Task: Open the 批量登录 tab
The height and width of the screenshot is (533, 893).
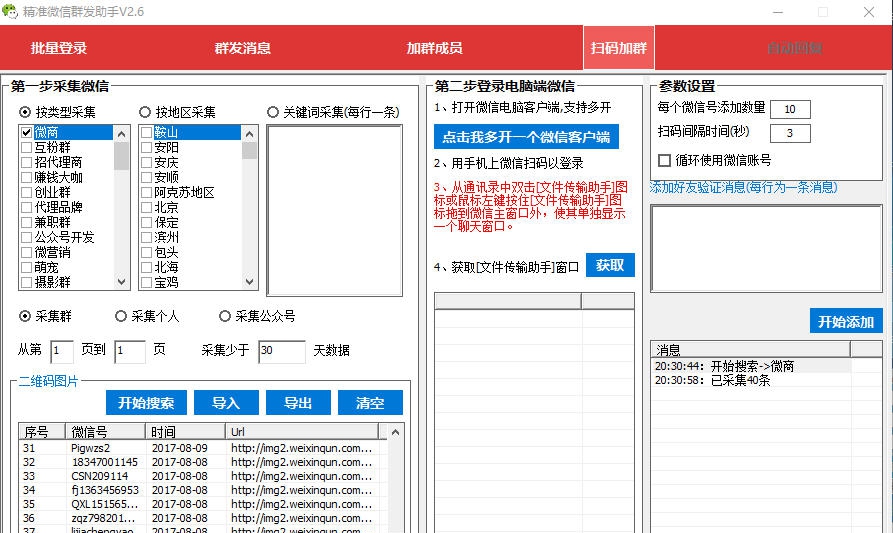Action: pyautogui.click(x=59, y=48)
